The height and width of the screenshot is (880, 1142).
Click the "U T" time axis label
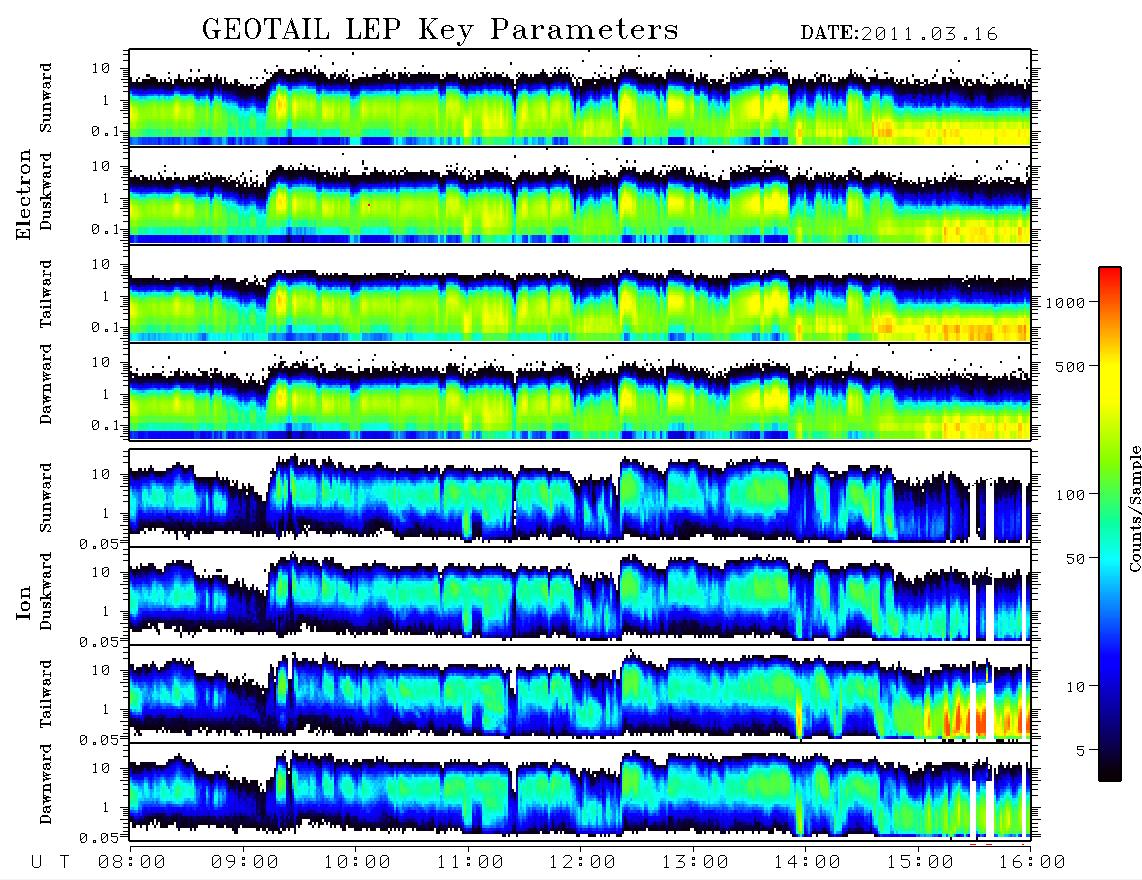click(50, 862)
